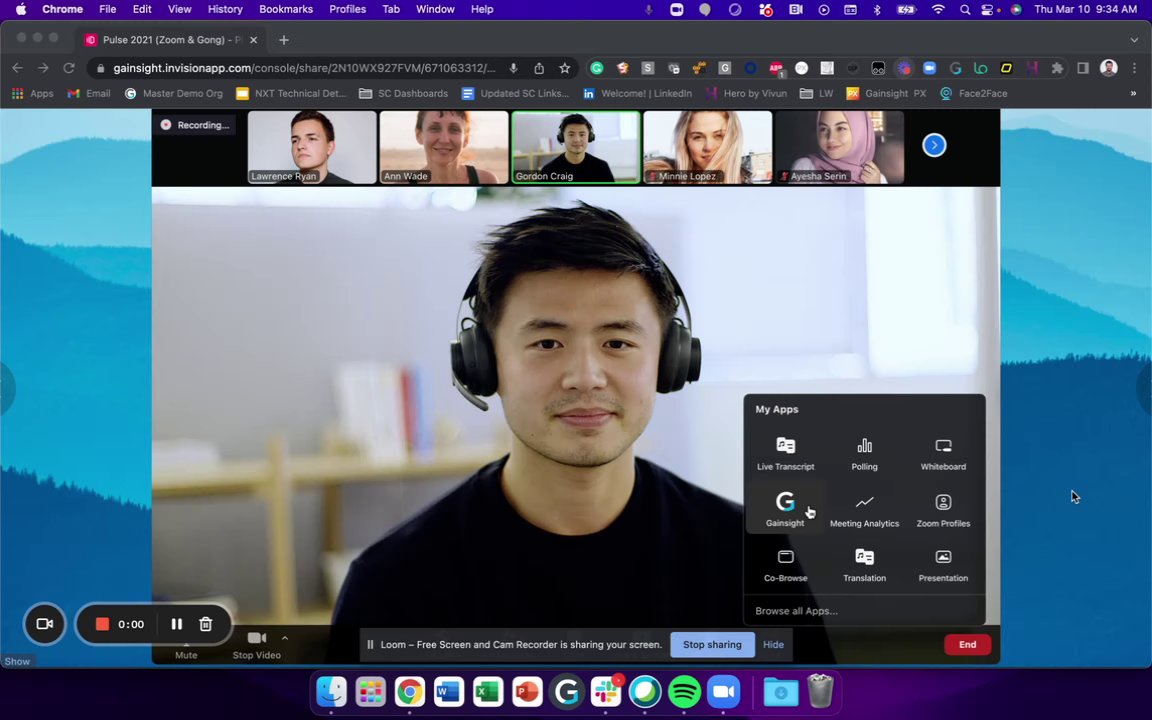
Task: Open the History menu
Action: click(225, 10)
